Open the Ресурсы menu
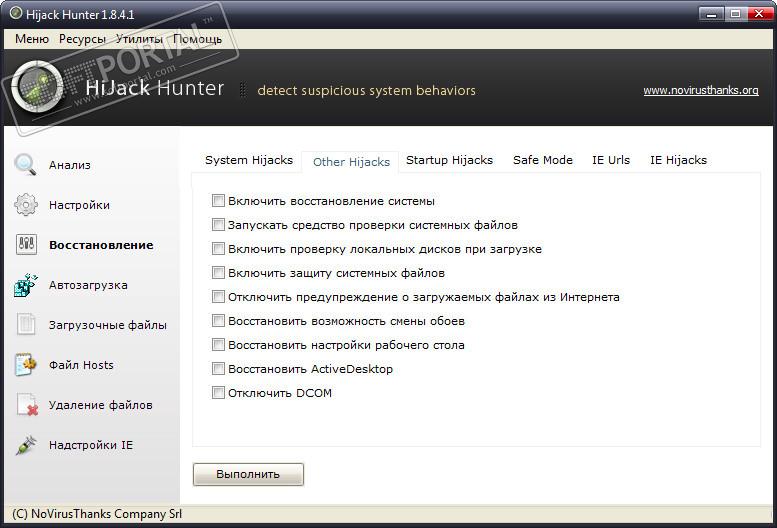Viewport: 777px width, 528px height. (82, 39)
